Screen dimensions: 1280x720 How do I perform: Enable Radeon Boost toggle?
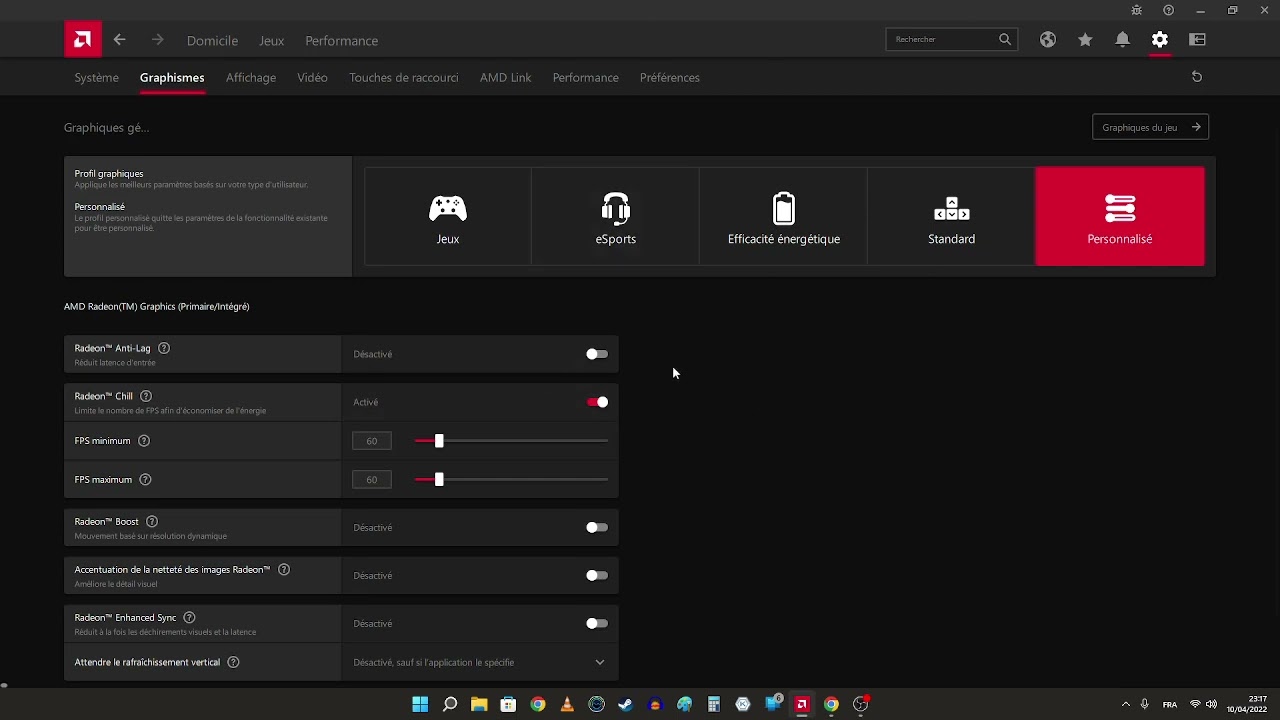pos(597,527)
